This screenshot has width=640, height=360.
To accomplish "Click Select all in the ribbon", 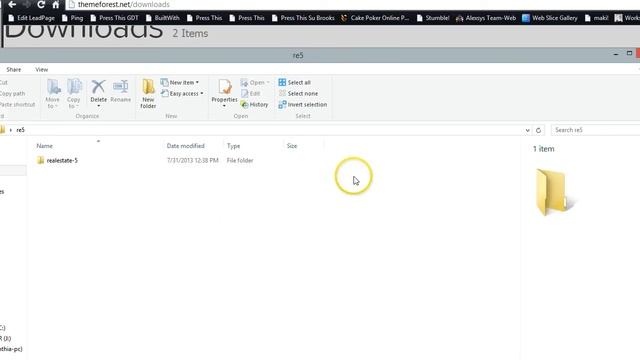I will (294, 82).
